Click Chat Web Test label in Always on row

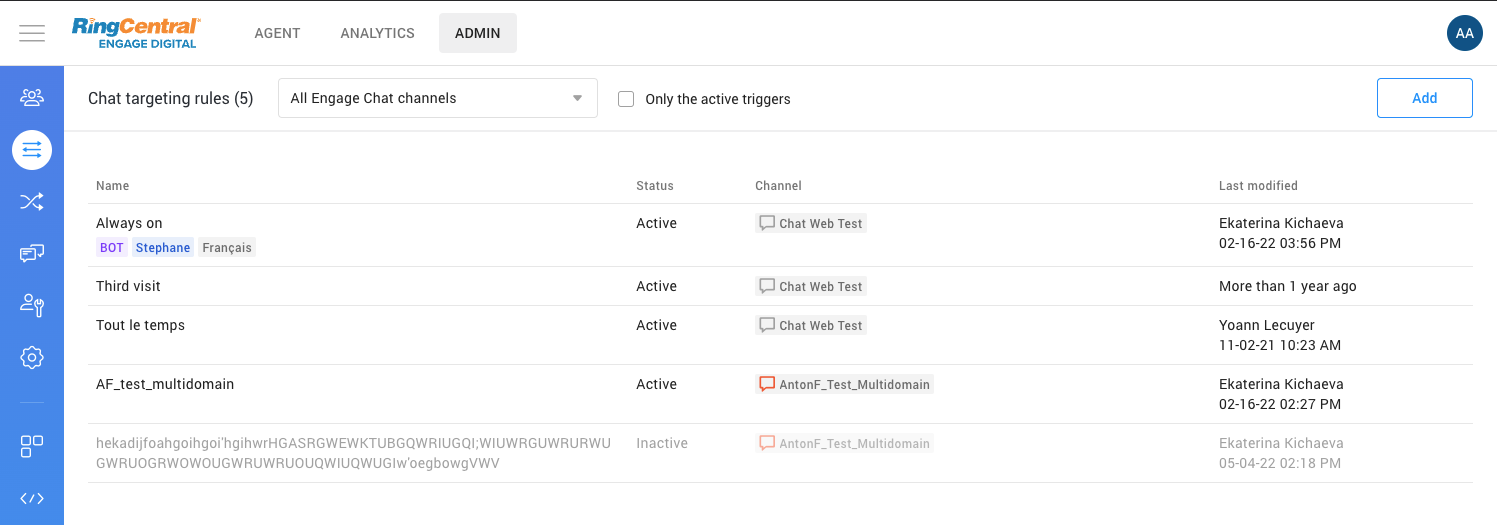pyautogui.click(x=821, y=223)
